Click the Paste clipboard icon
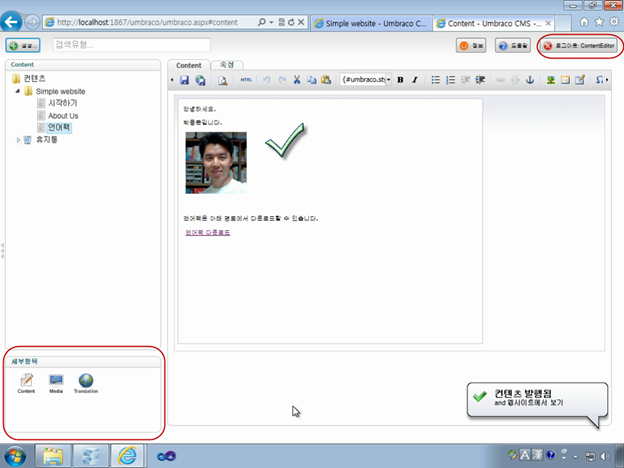 tap(326, 80)
